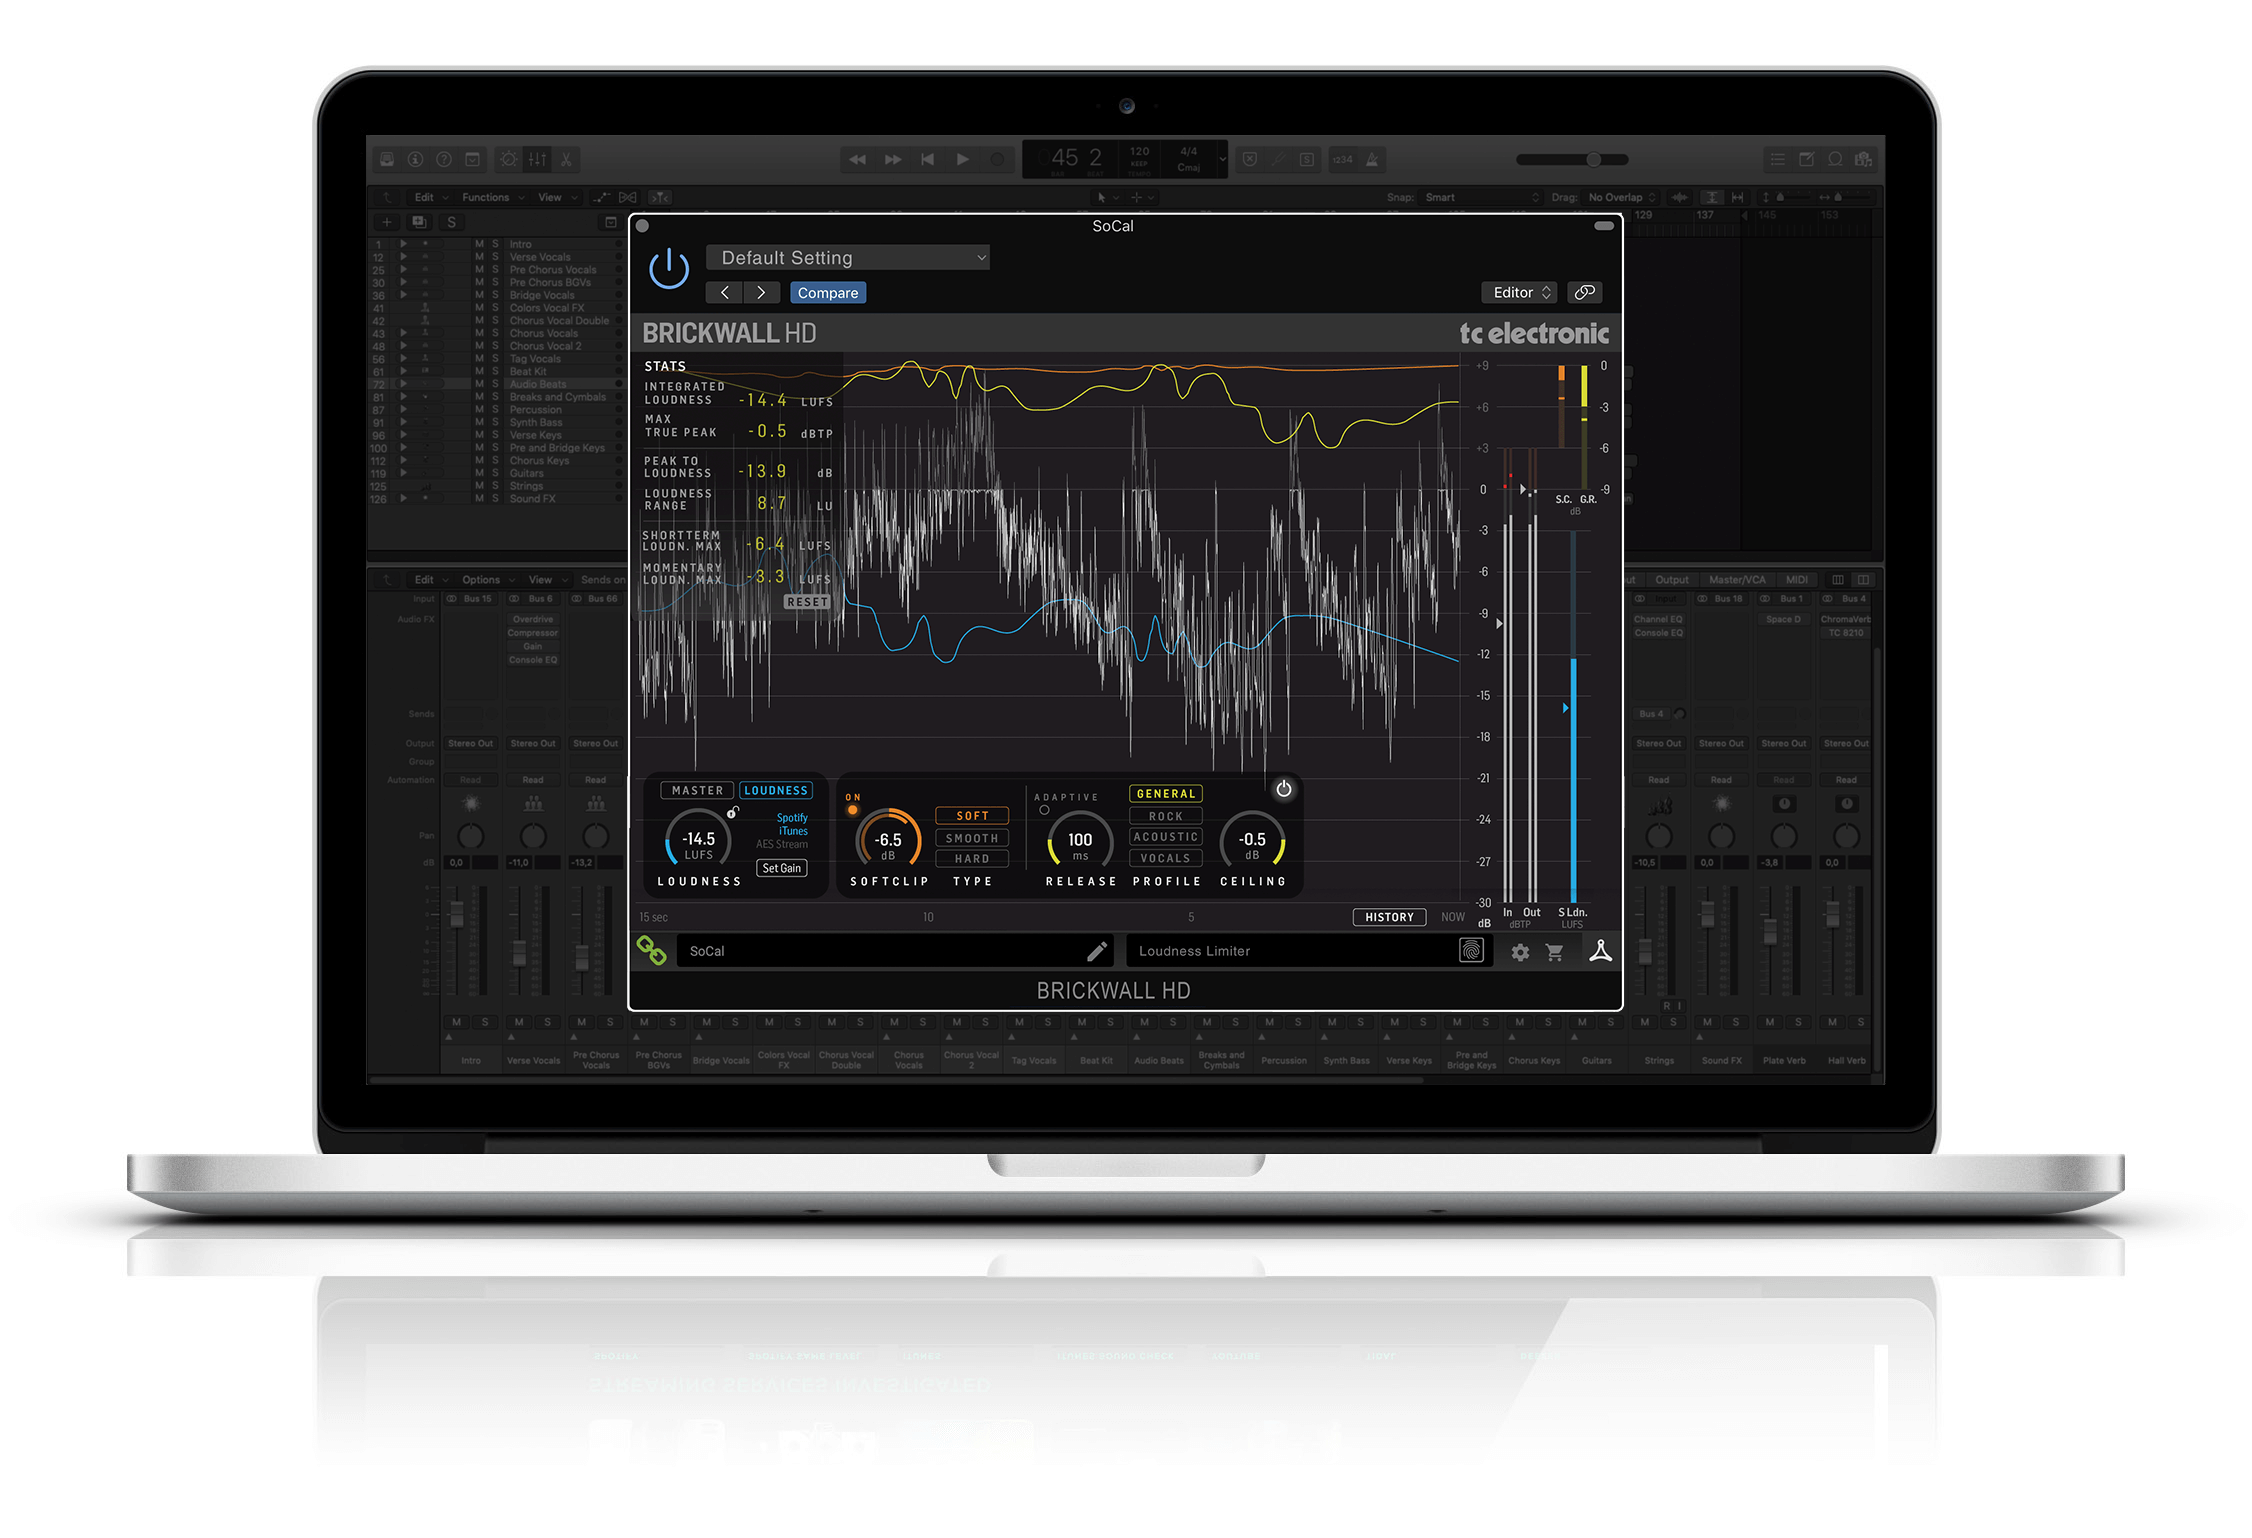Toggle Logic's Mixer toolbar icon
This screenshot has height=1538, width=2252.
coord(538,159)
